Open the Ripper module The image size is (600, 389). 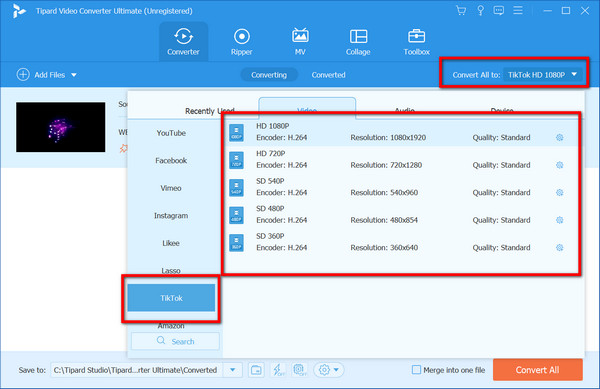click(241, 42)
